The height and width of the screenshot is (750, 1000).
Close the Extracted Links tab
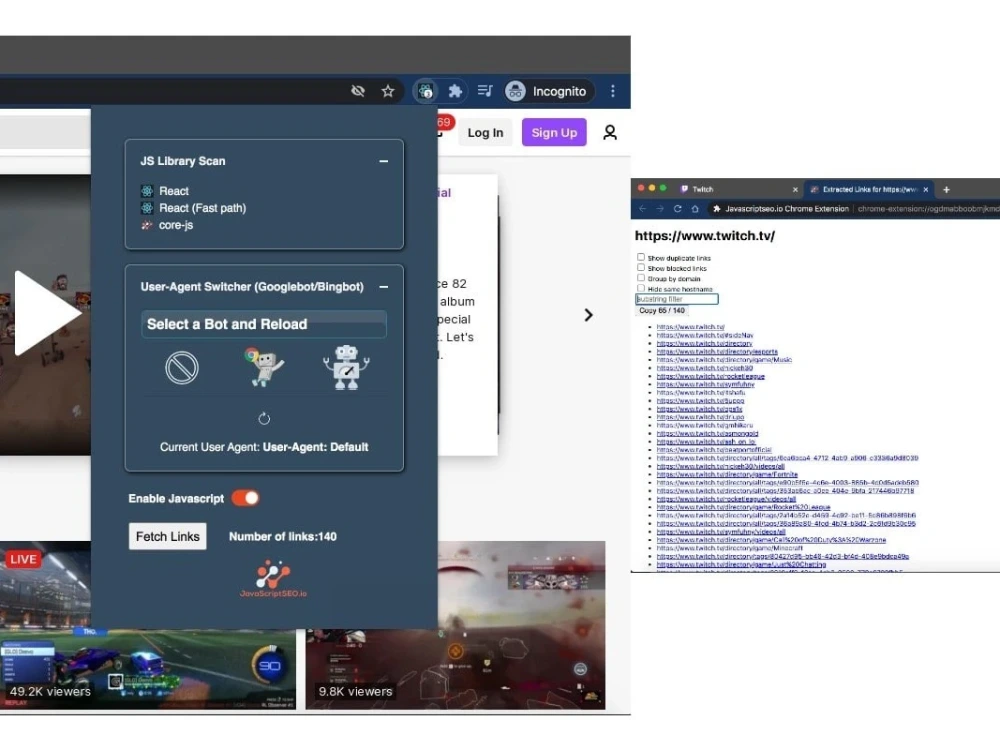(x=926, y=189)
